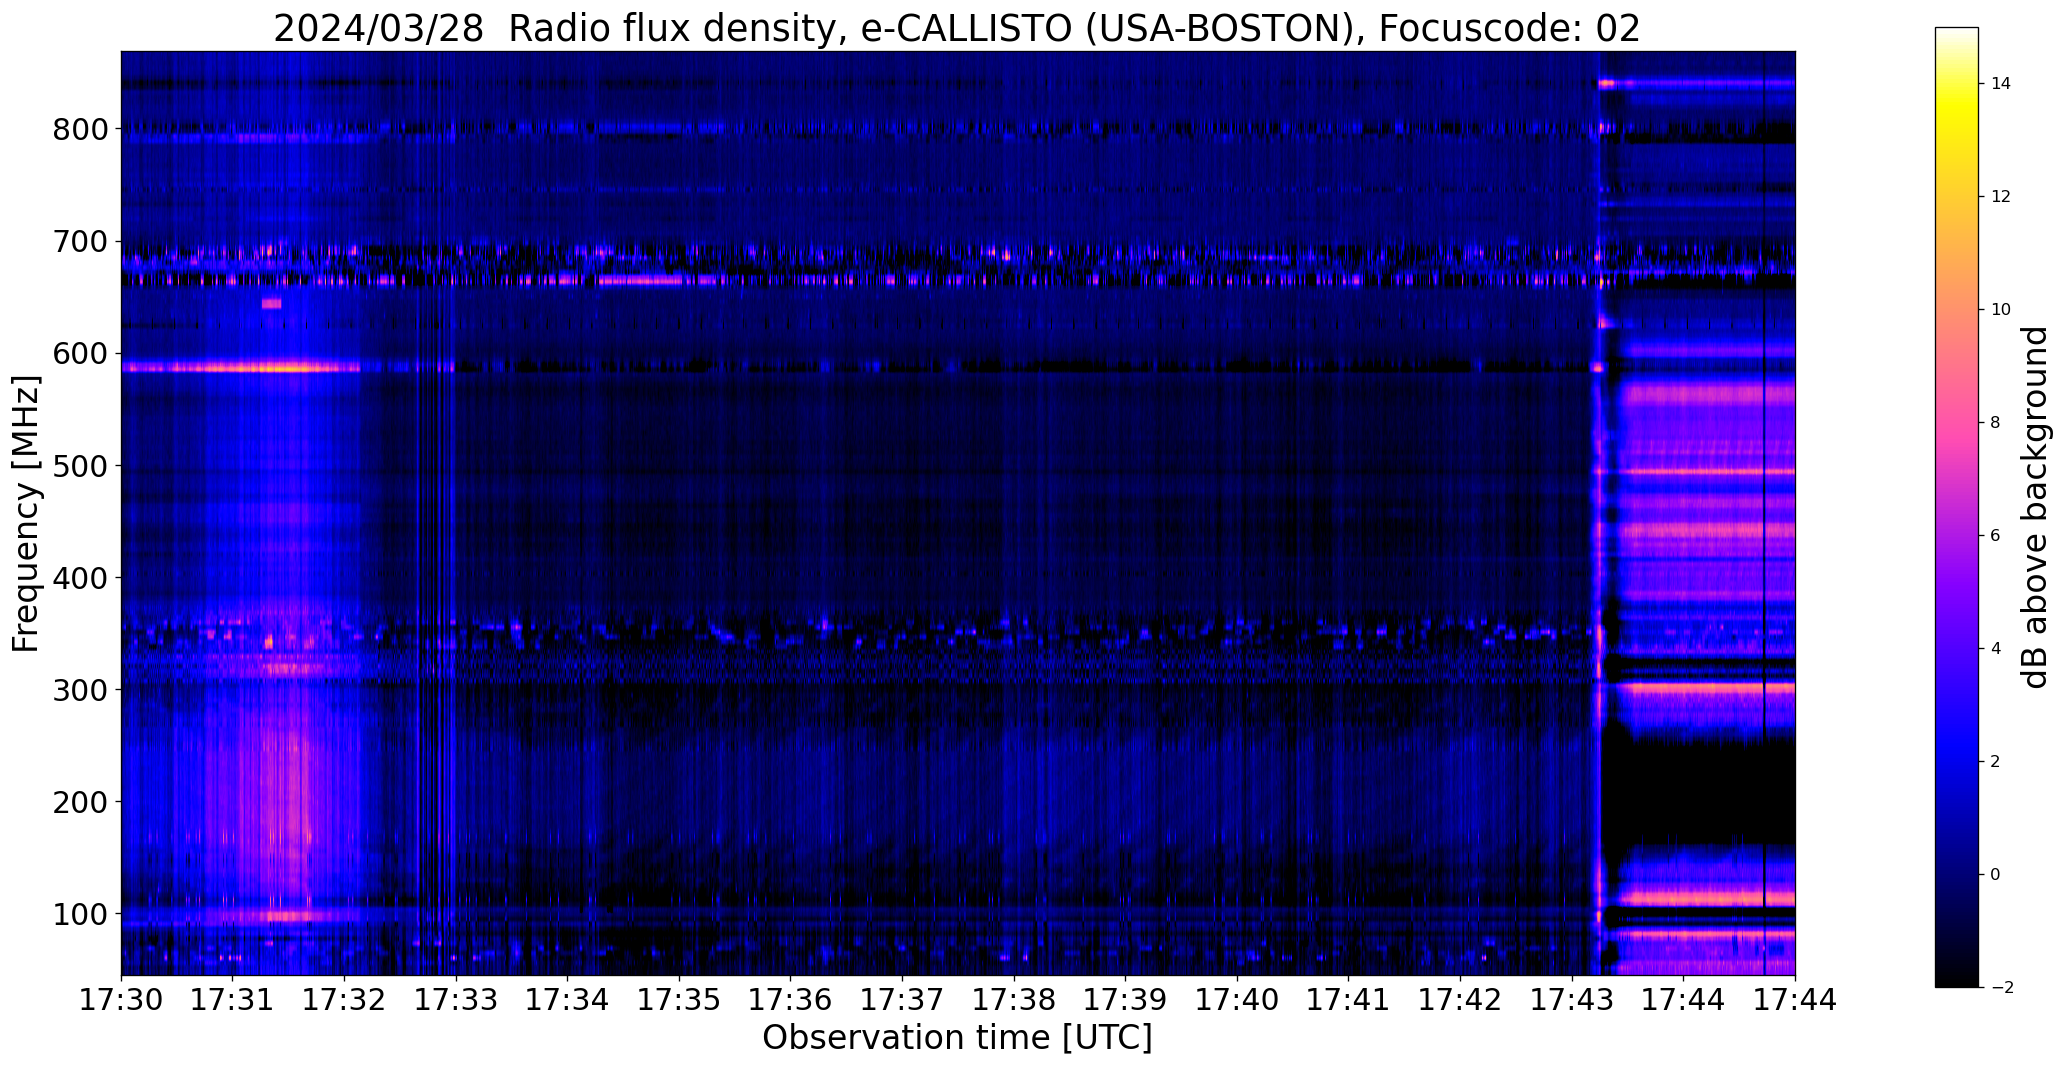2066x1067 pixels.
Task: Click the 17:31 time tick label
Action: (233, 1000)
